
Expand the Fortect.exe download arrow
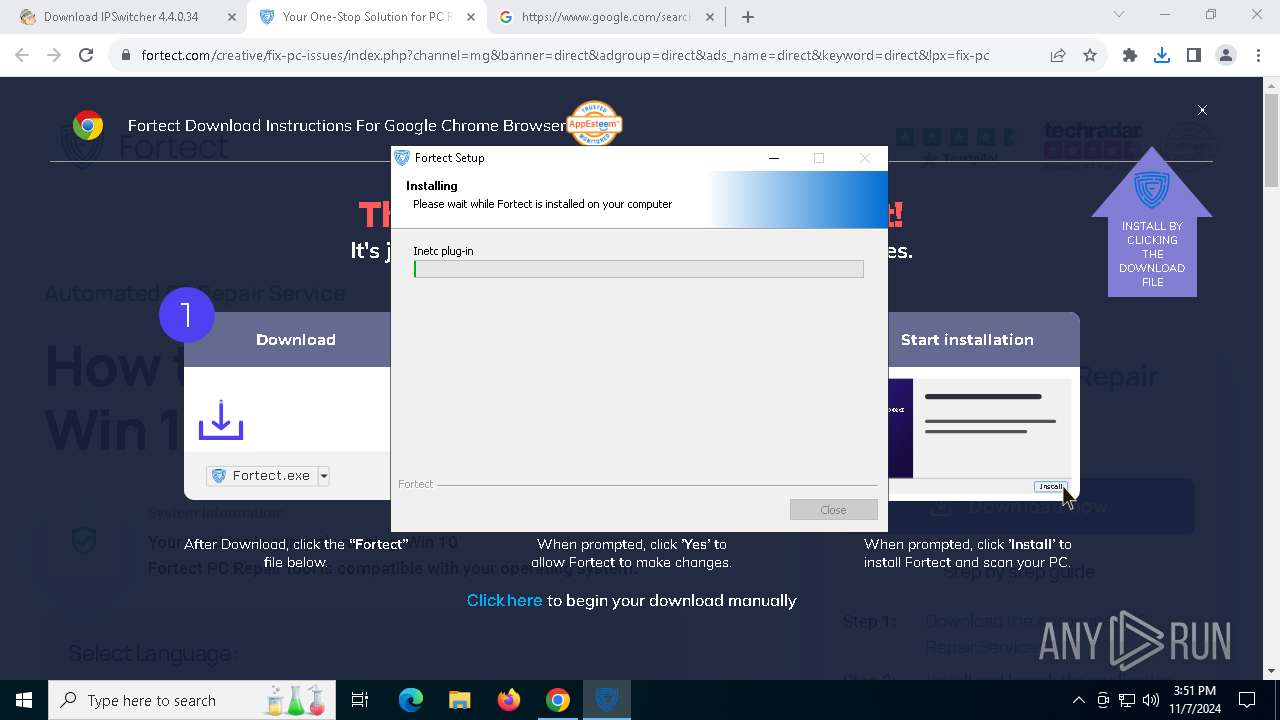coord(323,476)
